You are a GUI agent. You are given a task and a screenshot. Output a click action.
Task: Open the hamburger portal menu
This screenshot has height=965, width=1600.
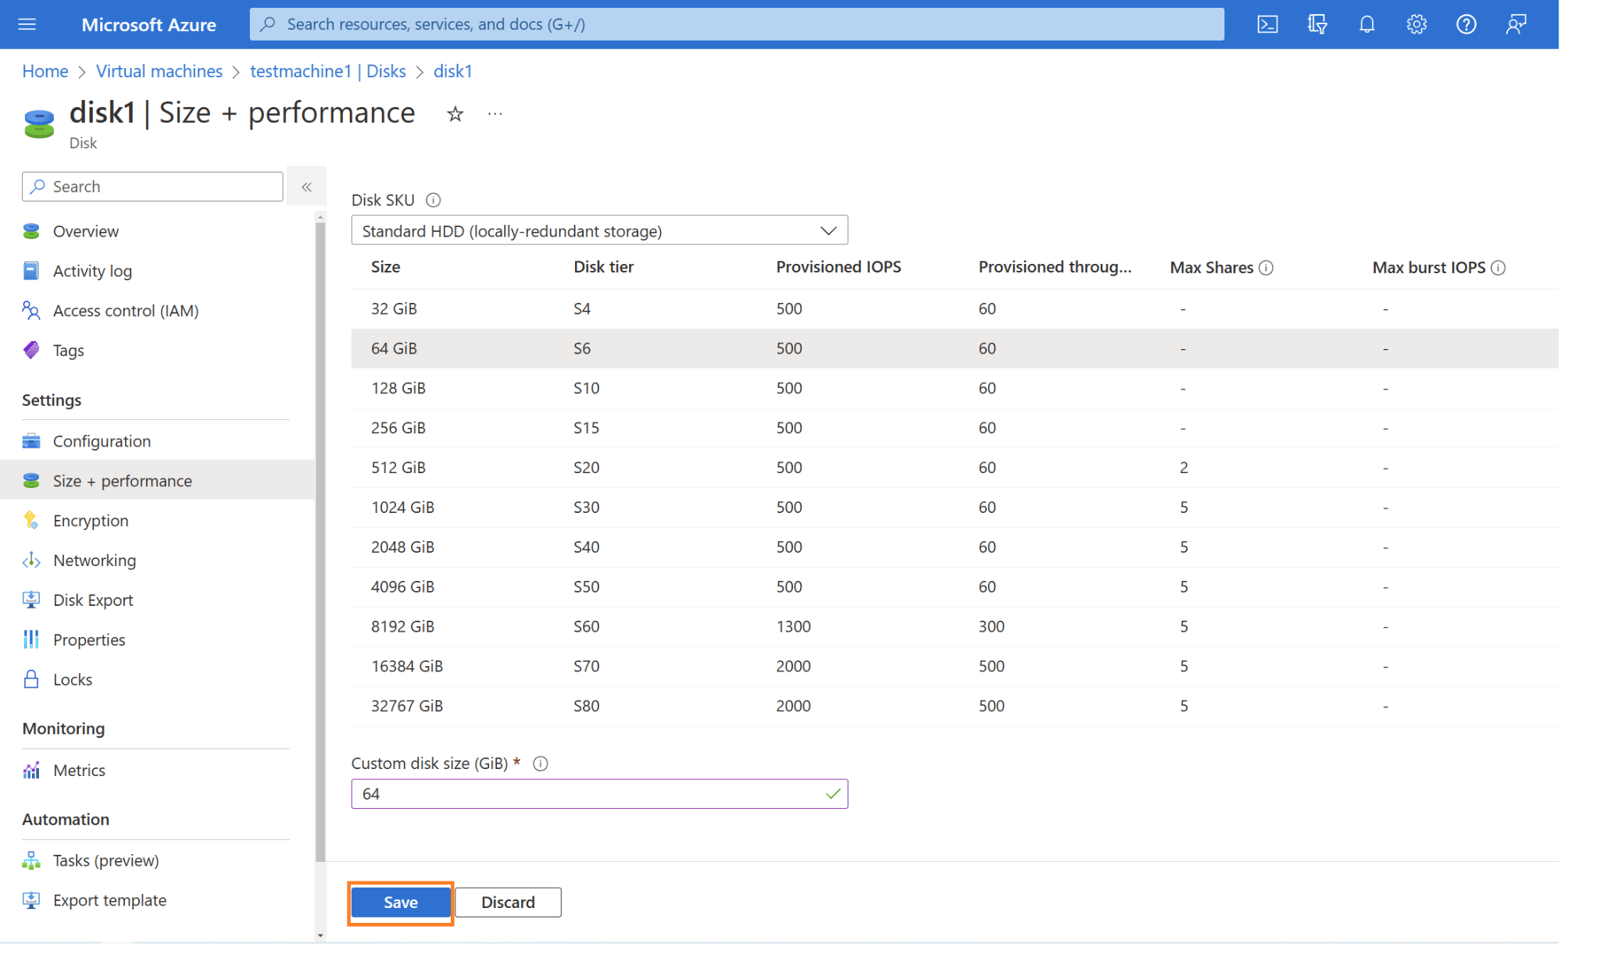tap(27, 24)
